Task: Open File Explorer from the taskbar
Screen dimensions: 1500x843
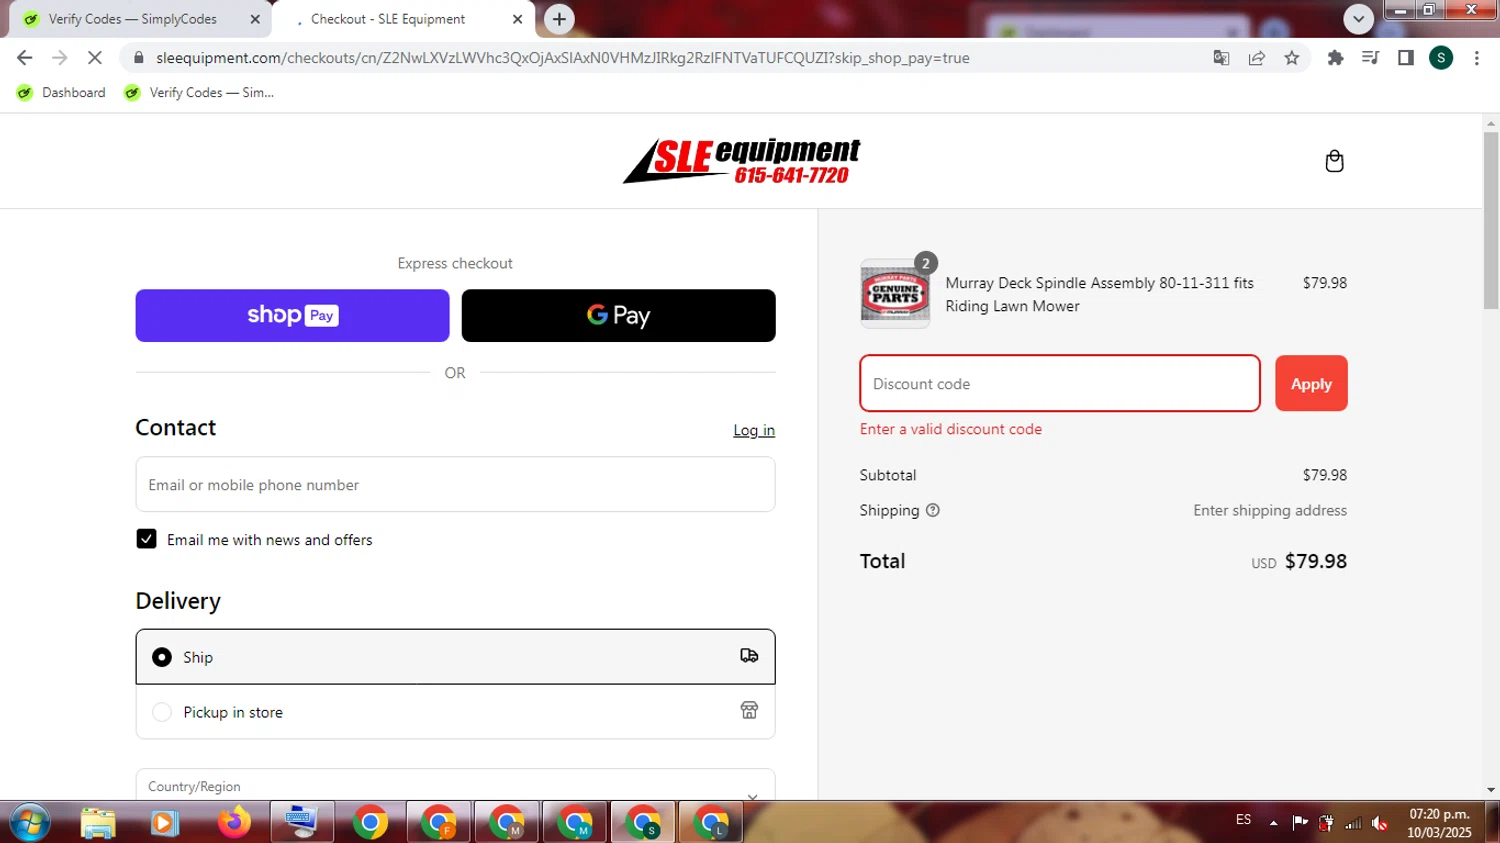Action: [x=98, y=823]
